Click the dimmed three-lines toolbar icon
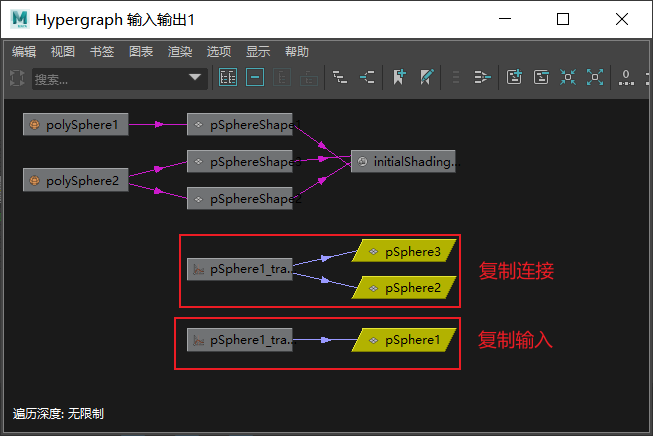The height and width of the screenshot is (436, 653). pos(456,77)
